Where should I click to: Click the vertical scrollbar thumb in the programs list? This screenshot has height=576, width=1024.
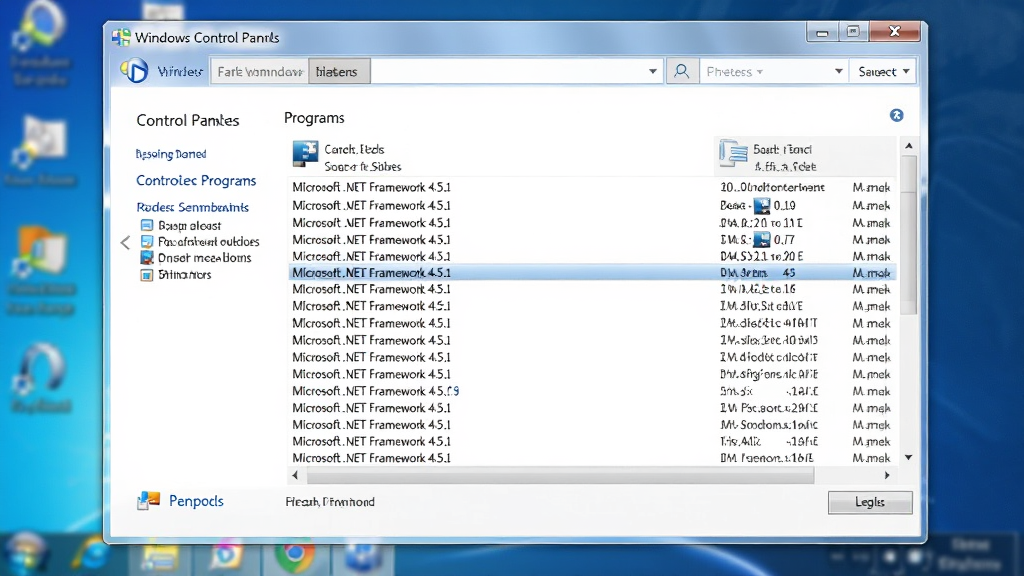(x=908, y=235)
